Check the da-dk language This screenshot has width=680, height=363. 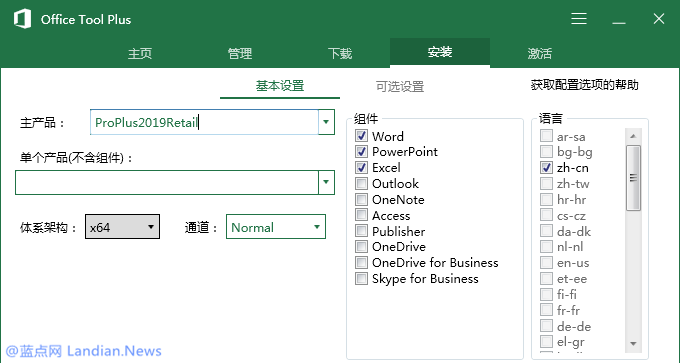coord(546,231)
